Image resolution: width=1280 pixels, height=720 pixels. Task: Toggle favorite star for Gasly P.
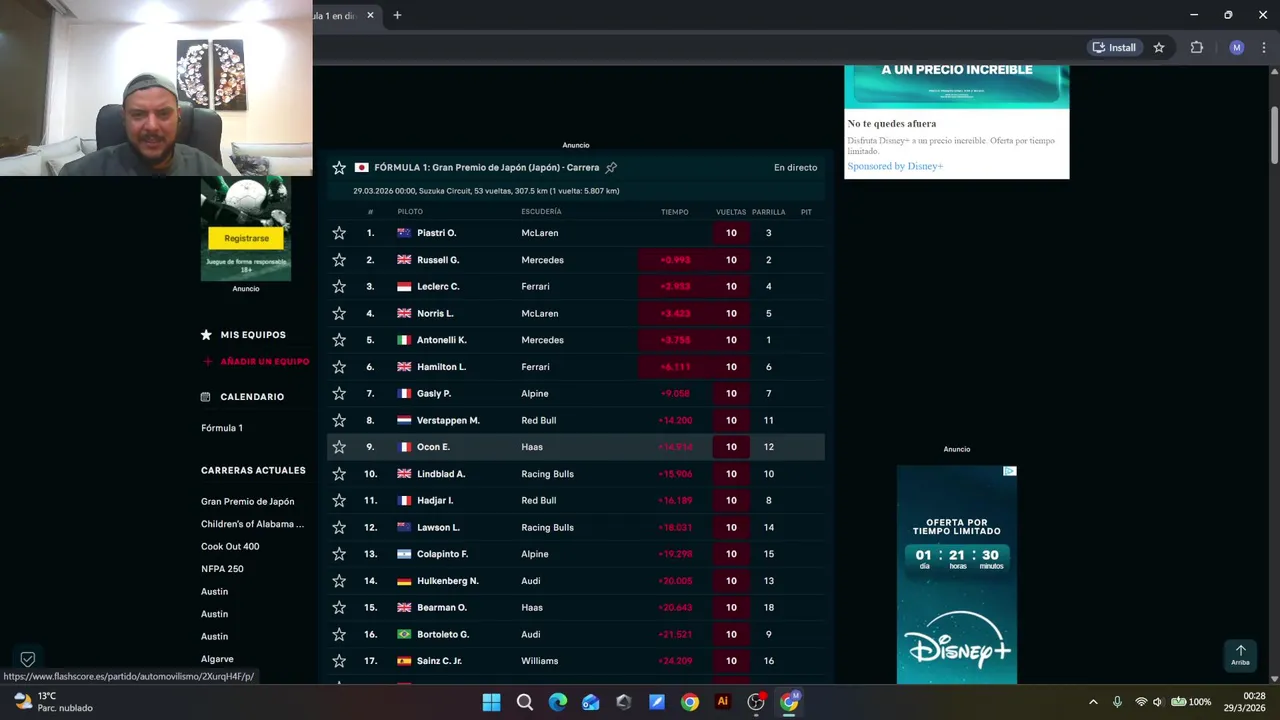pyautogui.click(x=339, y=393)
